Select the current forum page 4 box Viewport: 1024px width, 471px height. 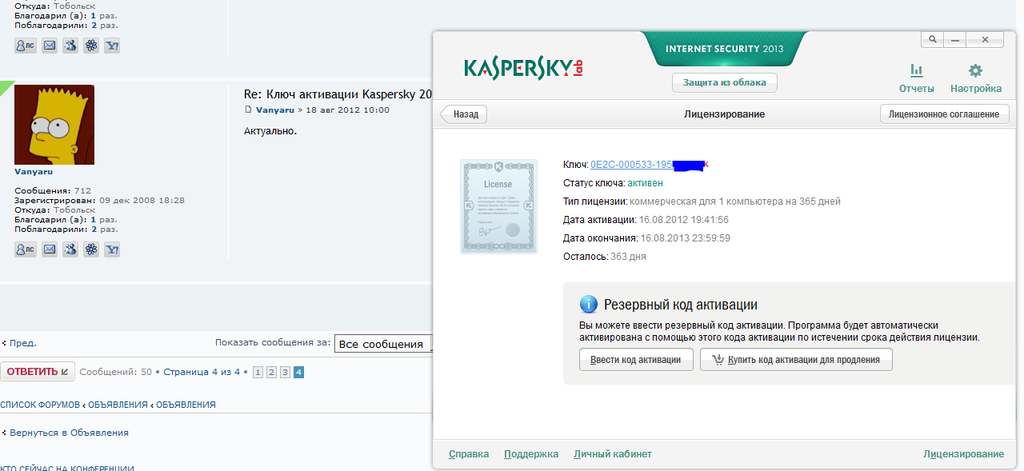[298, 372]
